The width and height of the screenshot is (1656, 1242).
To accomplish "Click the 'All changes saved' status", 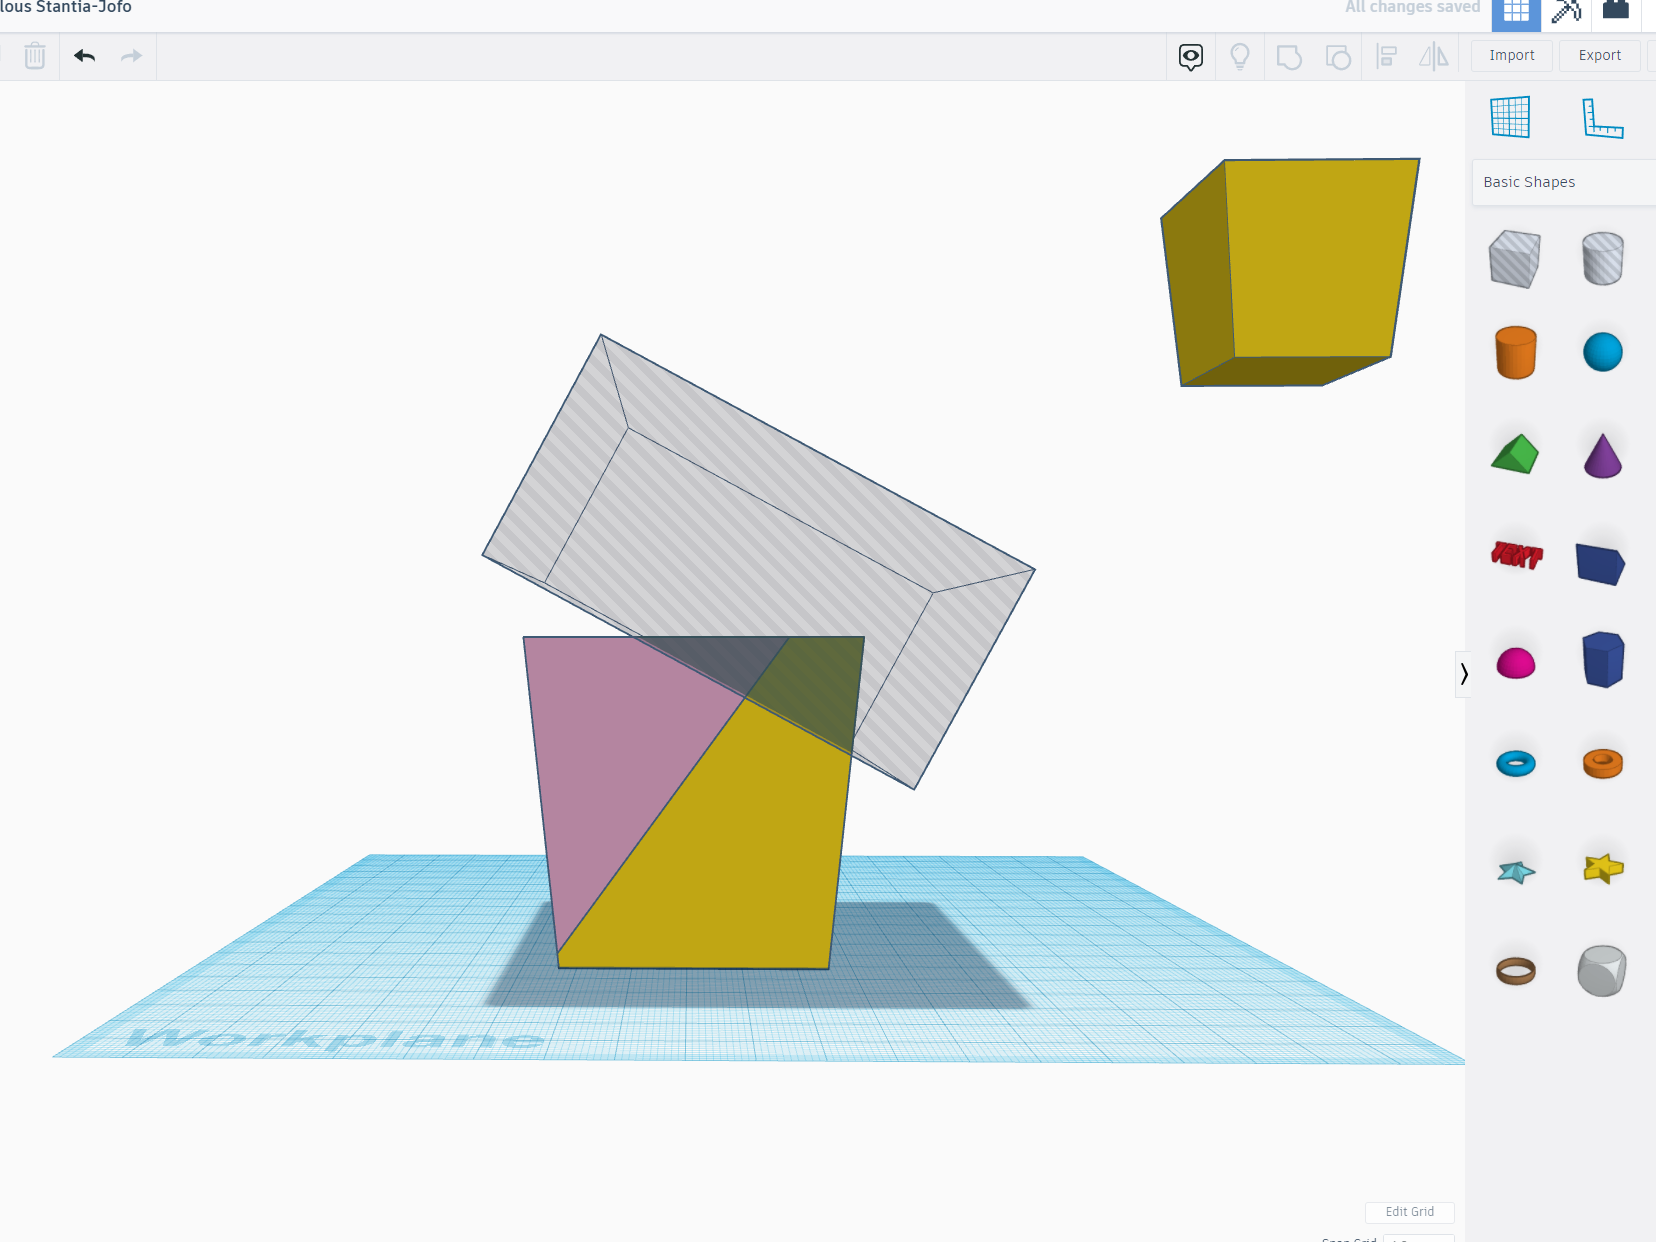I will [1412, 8].
